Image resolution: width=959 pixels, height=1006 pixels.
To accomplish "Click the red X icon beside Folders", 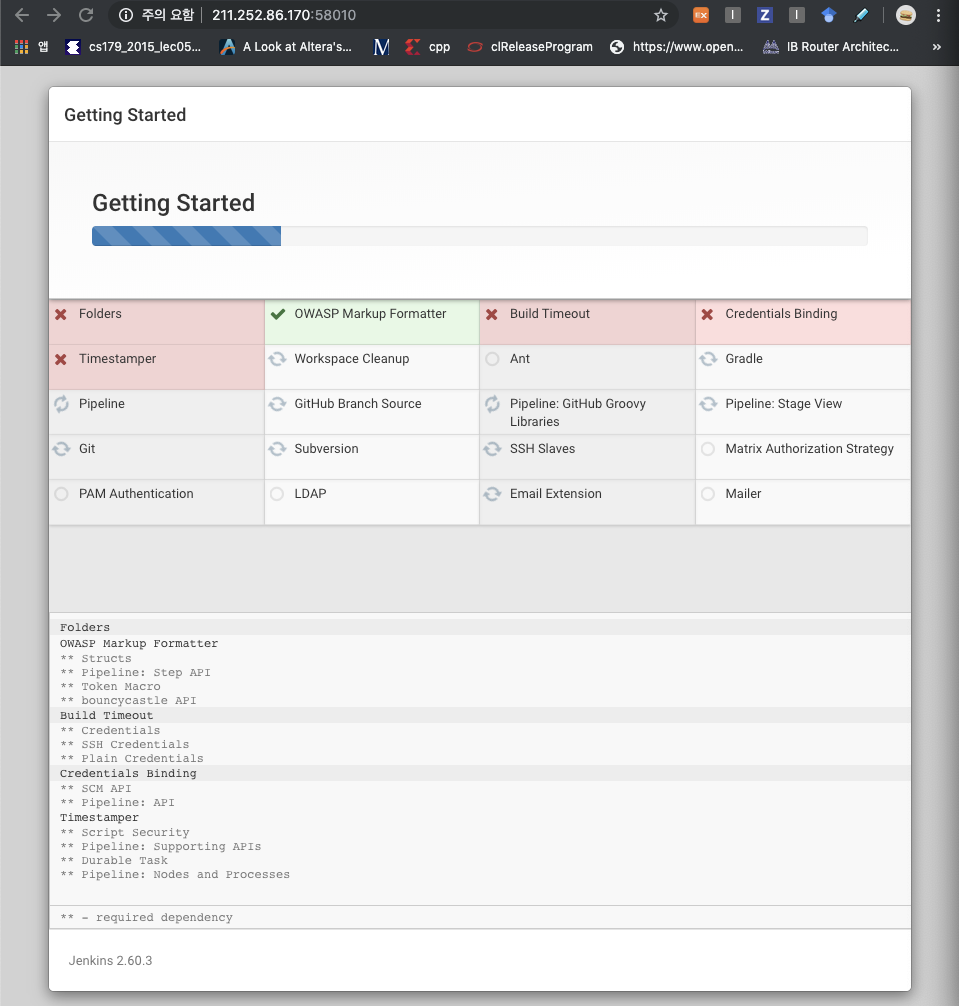I will pyautogui.click(x=61, y=314).
